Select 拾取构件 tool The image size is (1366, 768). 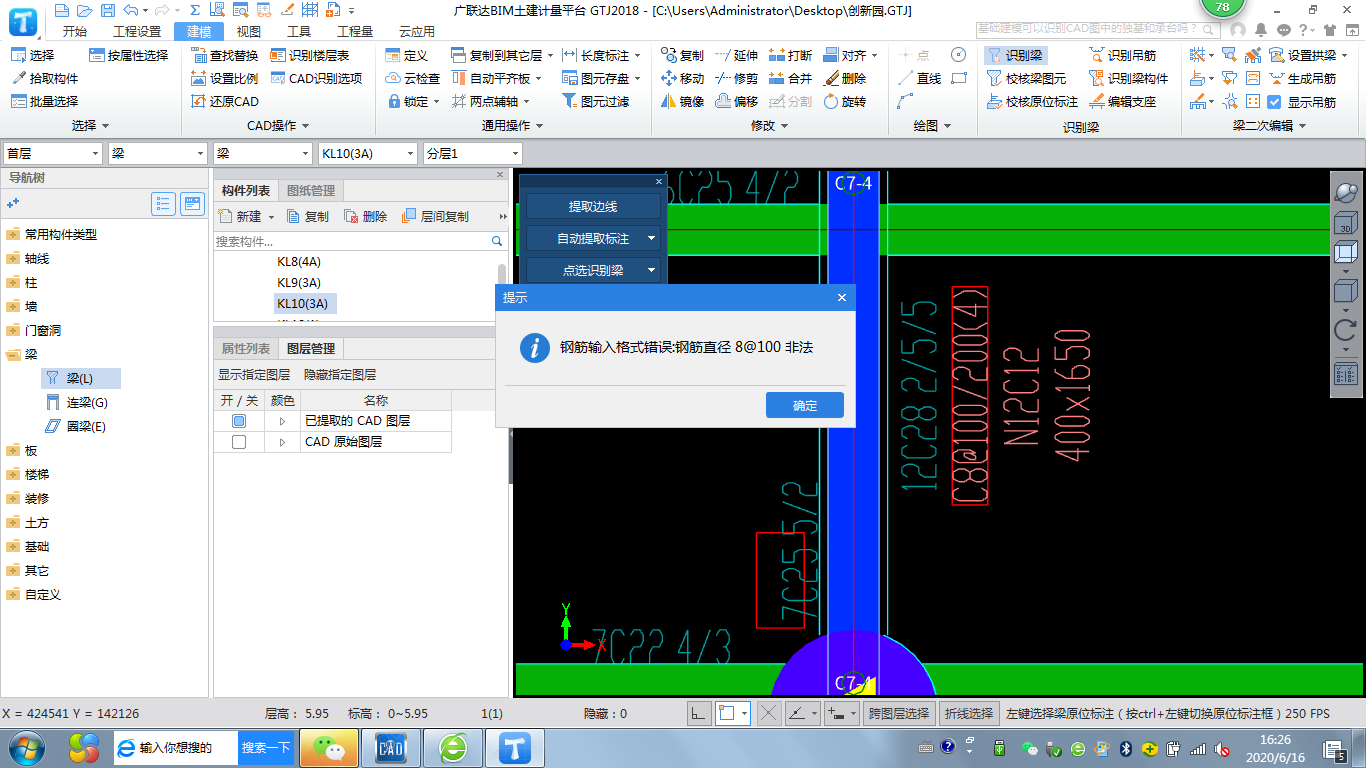coord(45,78)
